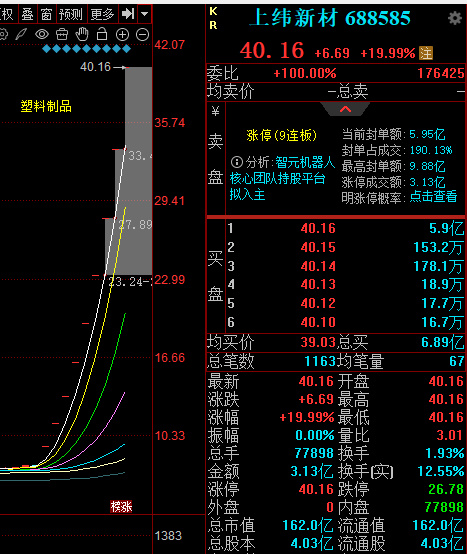The width and height of the screenshot is (467, 554).
Task: Toggle the chart unlock padlock icon
Action: coord(102,34)
